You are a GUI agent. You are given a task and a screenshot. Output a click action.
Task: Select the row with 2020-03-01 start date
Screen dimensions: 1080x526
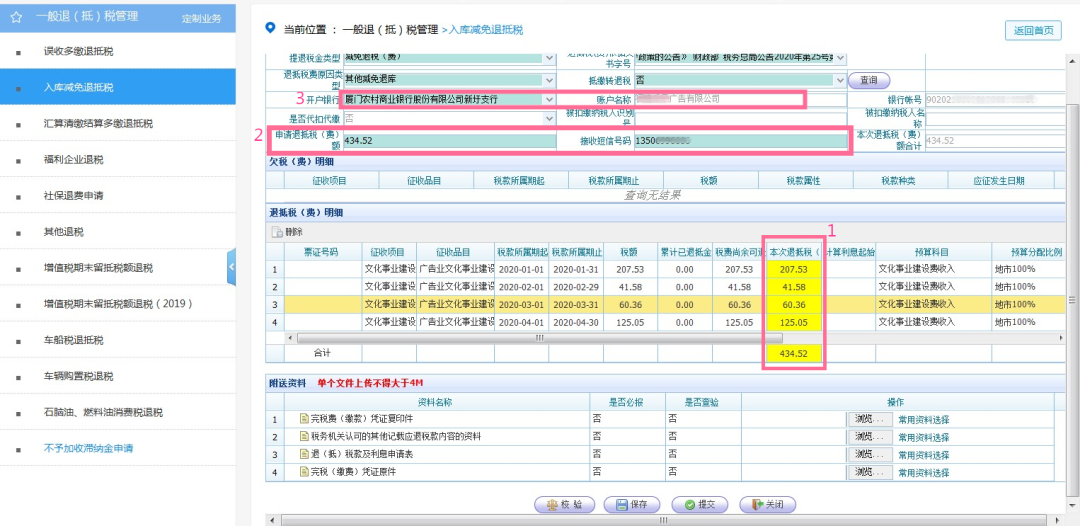[665, 304]
